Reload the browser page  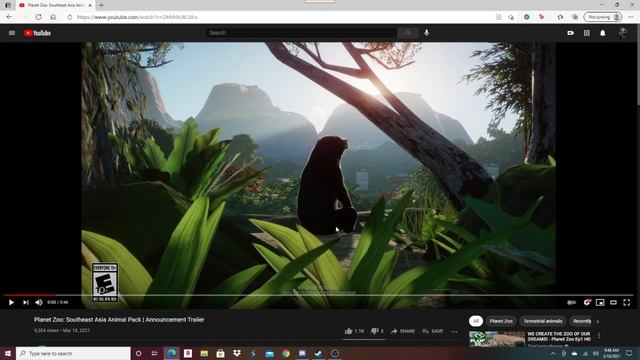tap(38, 17)
